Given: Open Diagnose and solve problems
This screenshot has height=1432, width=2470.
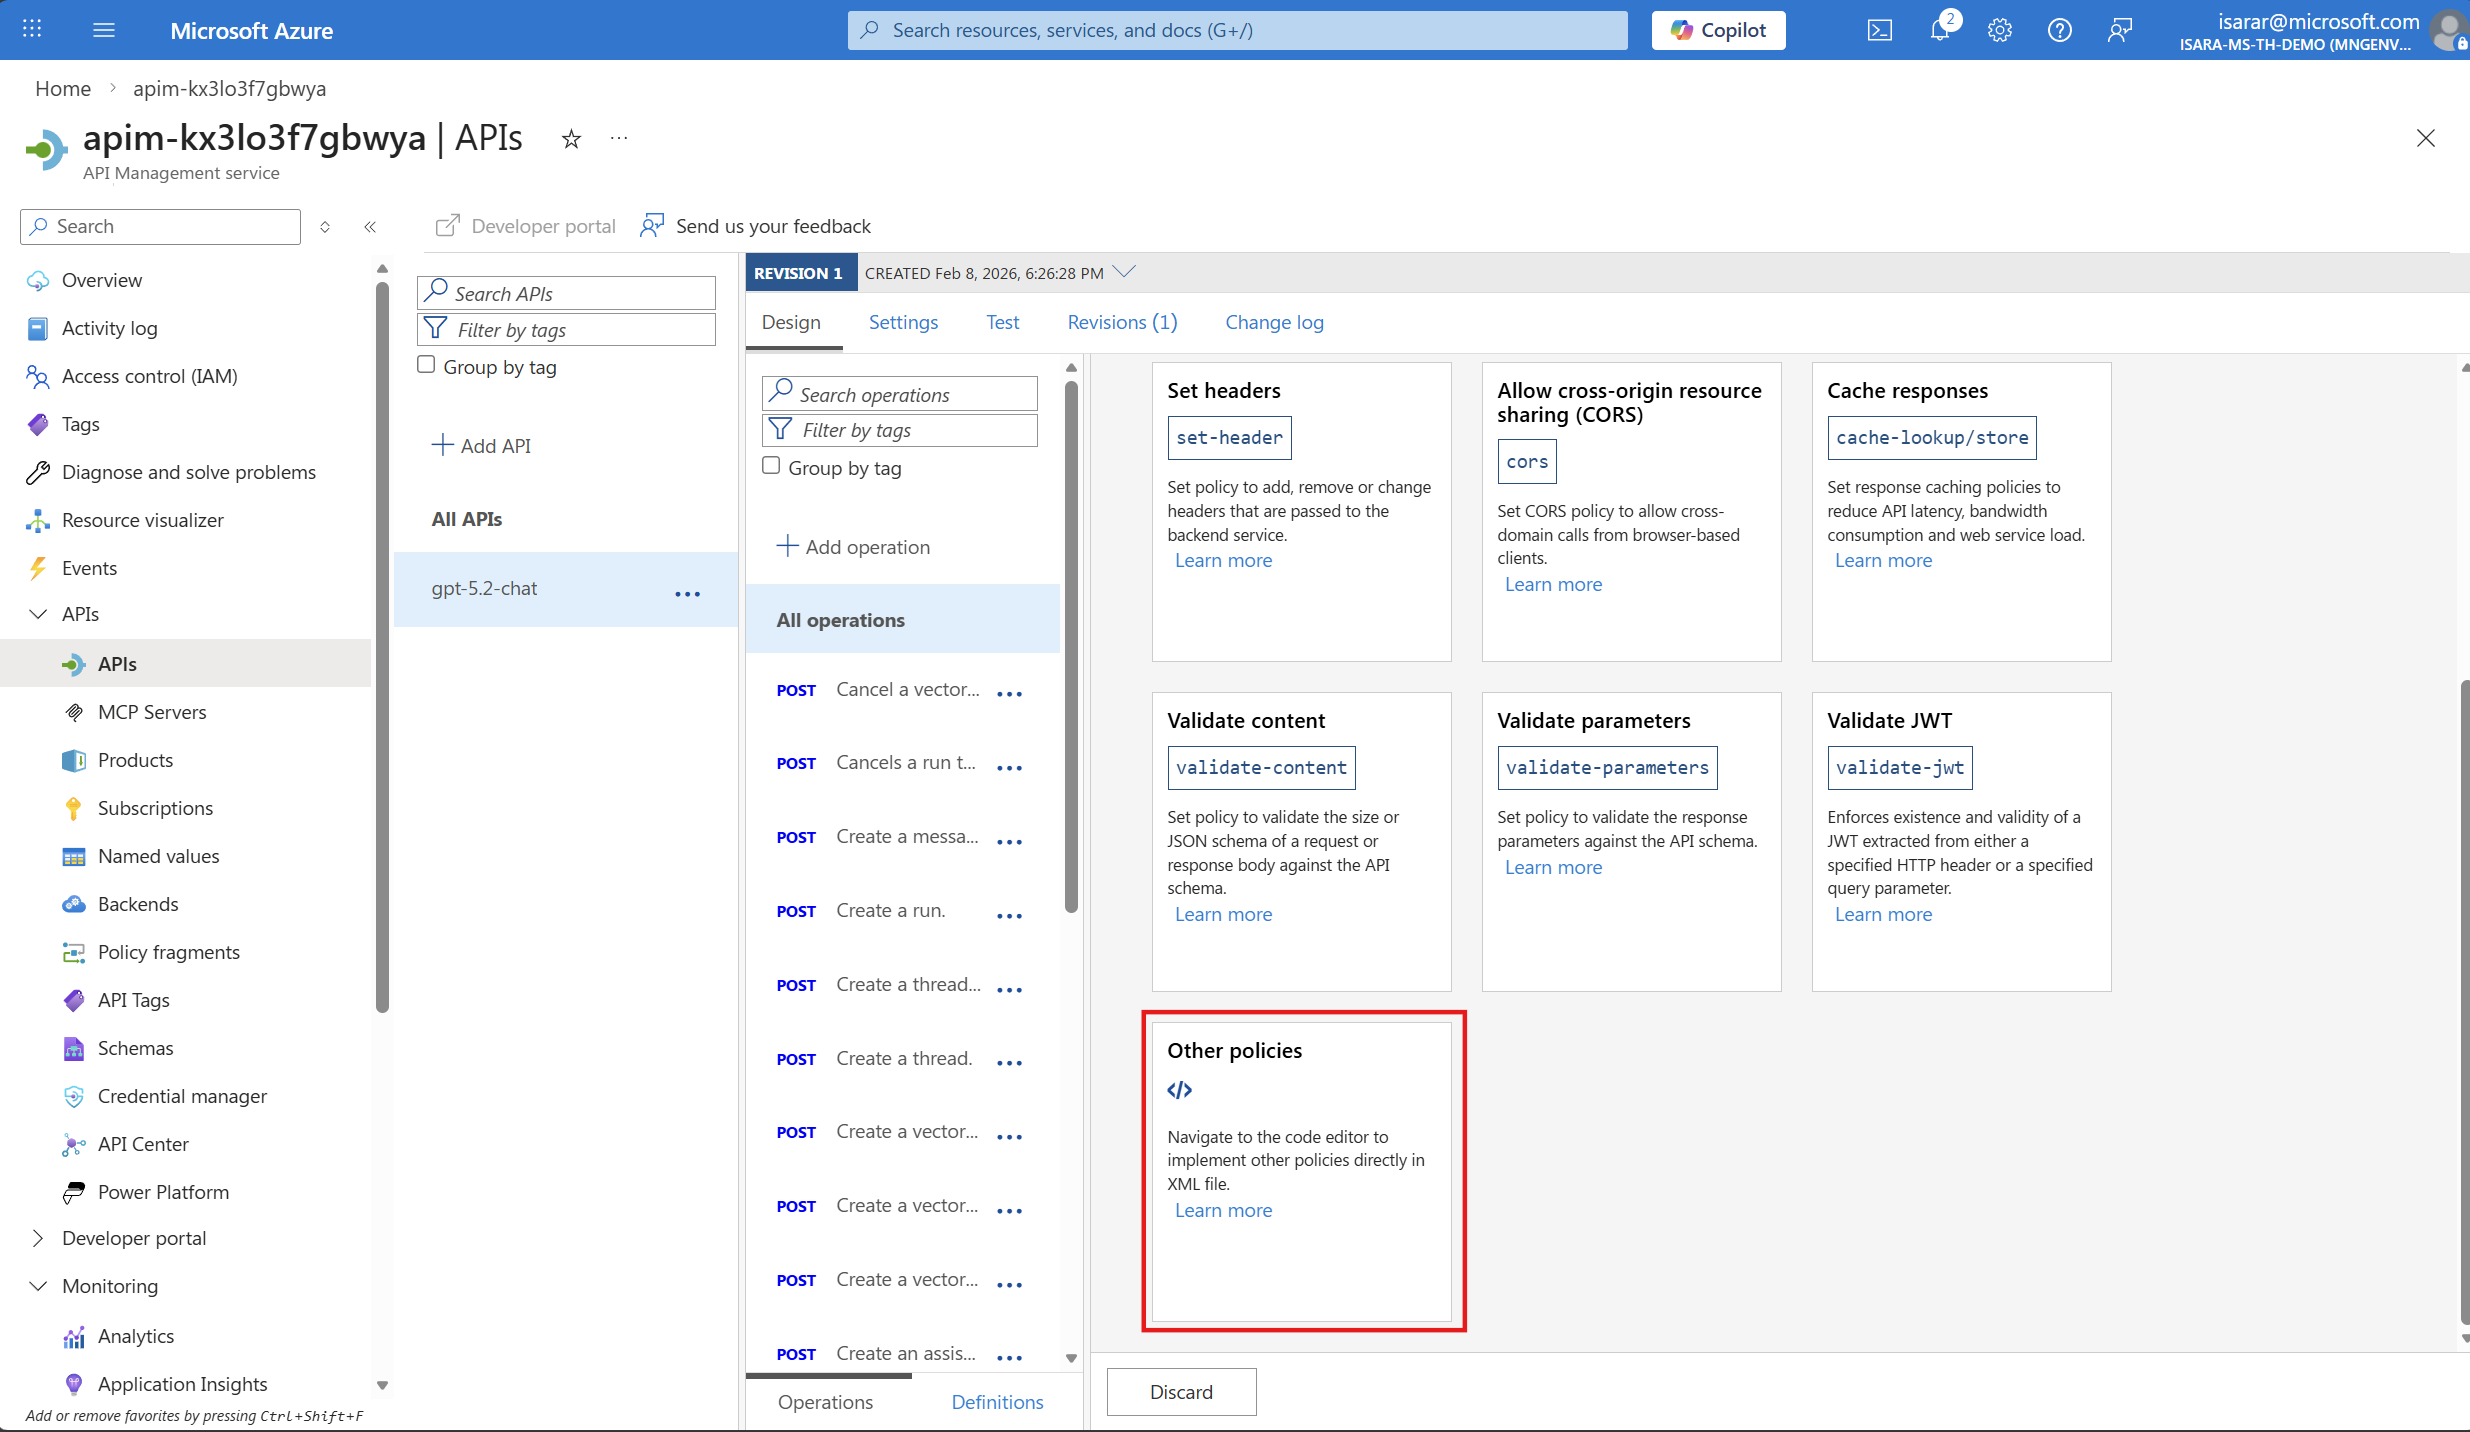Looking at the screenshot, I should coord(188,472).
